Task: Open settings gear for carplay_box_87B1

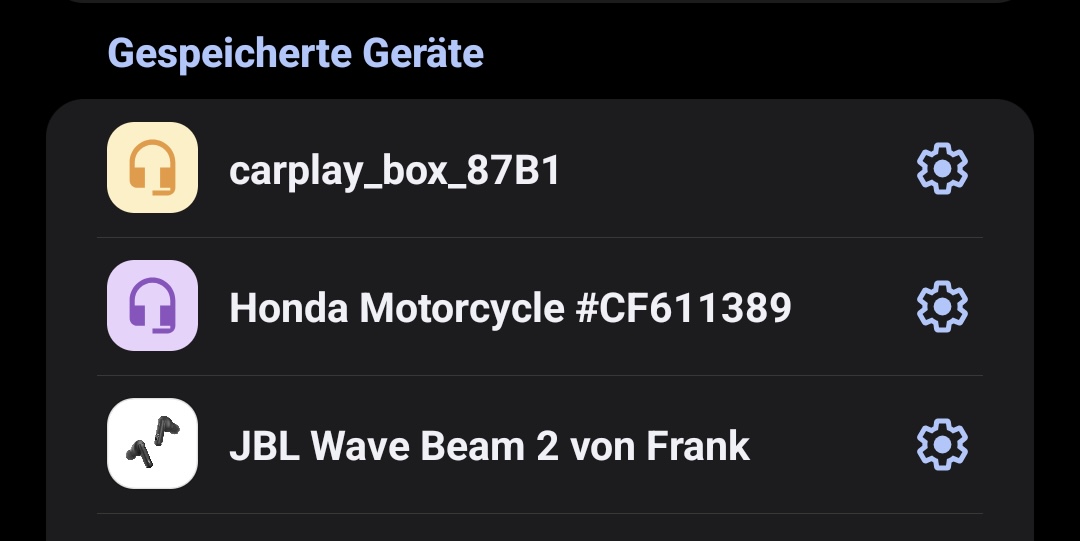Action: (x=942, y=170)
